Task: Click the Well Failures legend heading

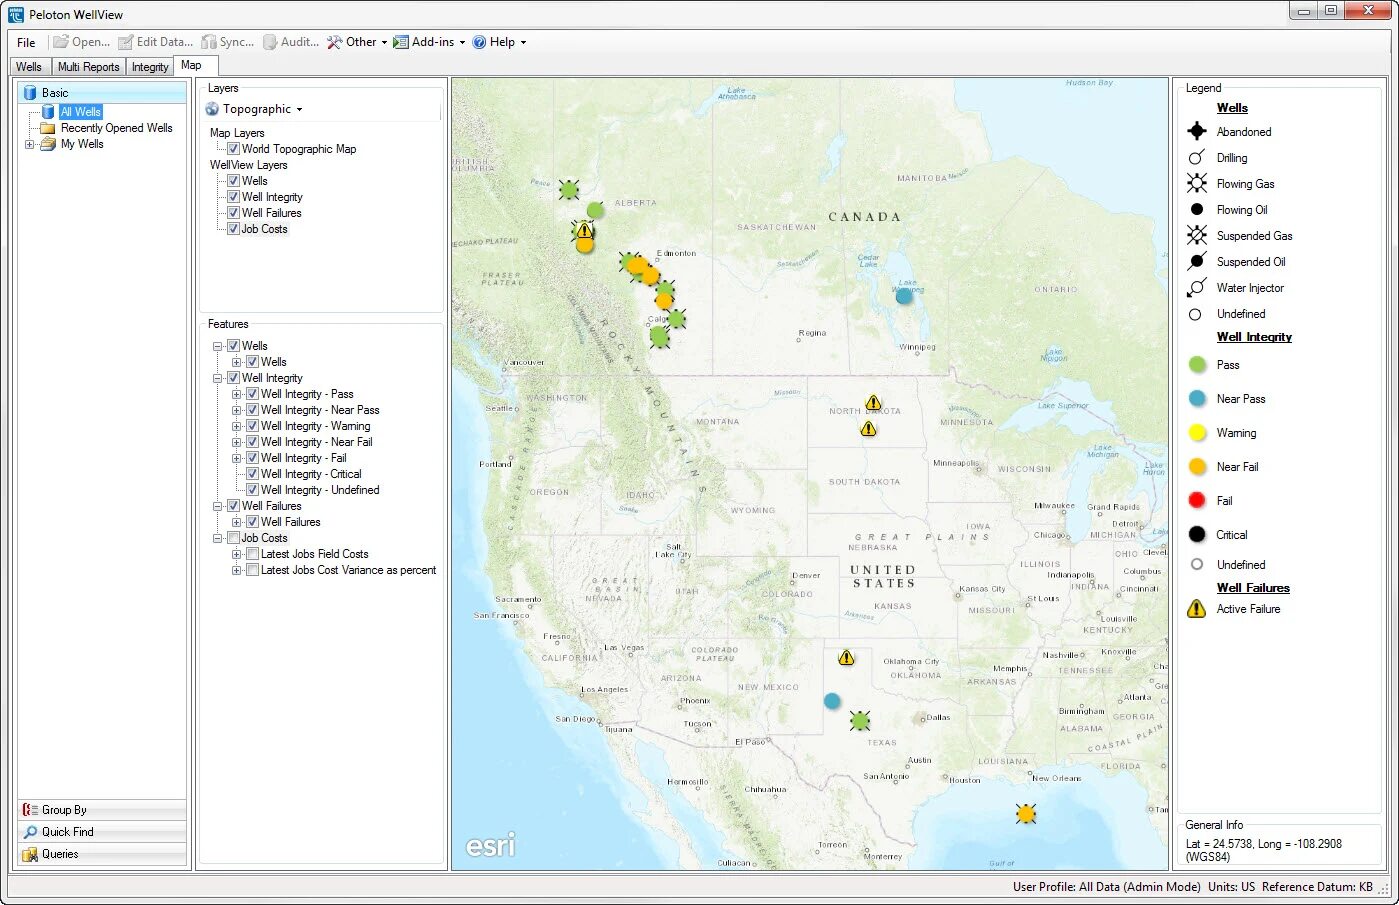Action: (x=1253, y=588)
